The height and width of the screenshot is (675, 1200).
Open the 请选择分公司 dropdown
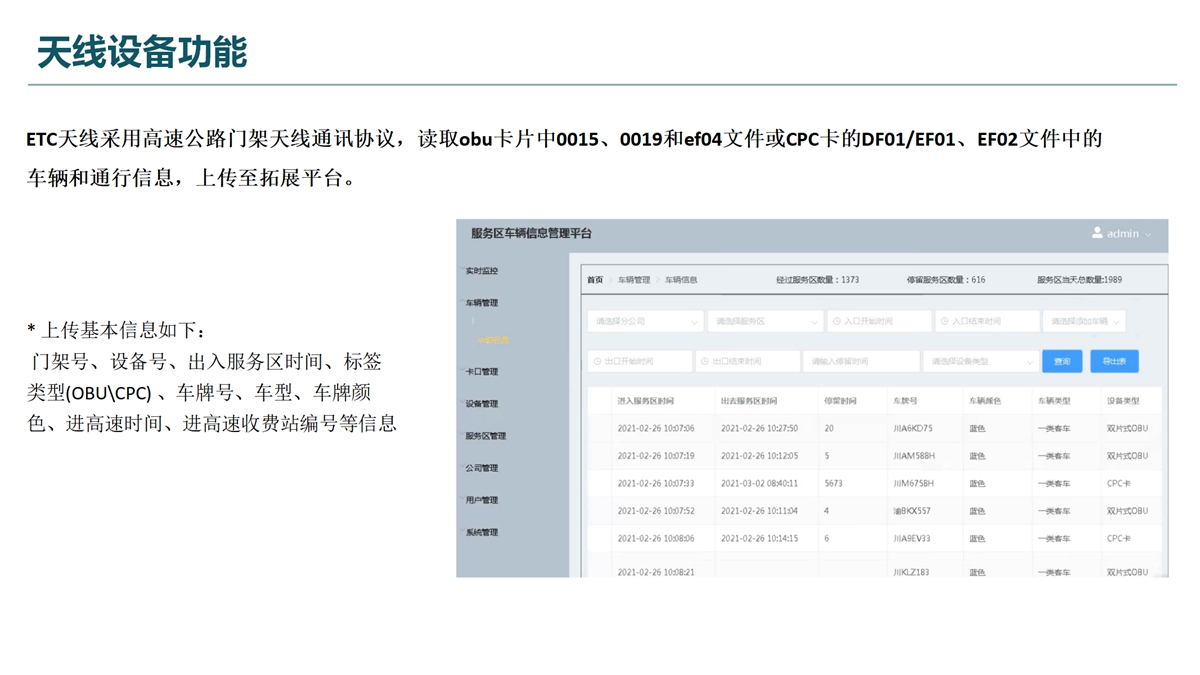[644, 322]
